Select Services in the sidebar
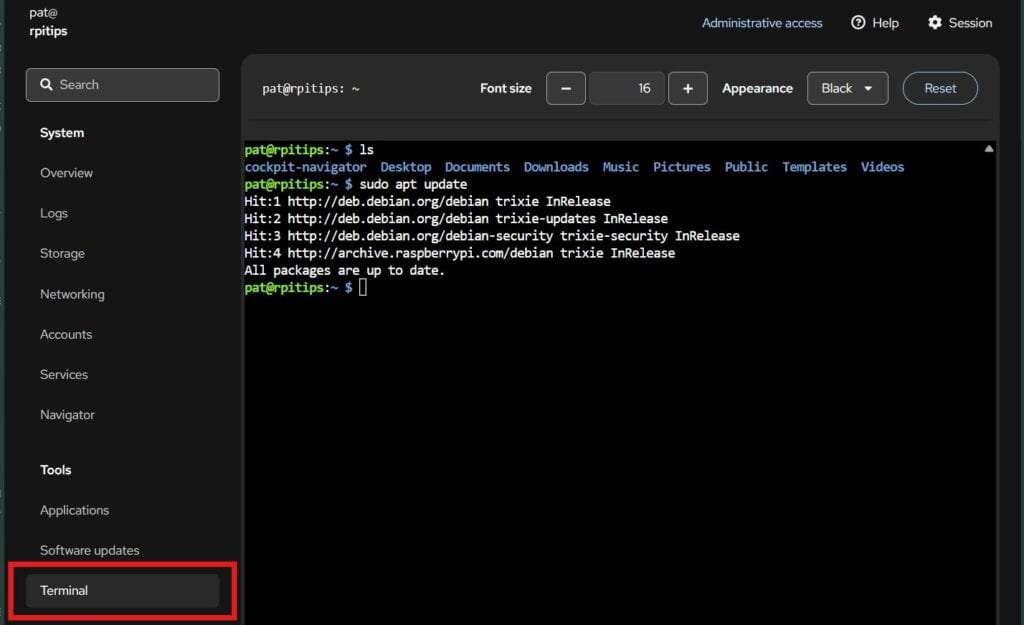The height and width of the screenshot is (625, 1024). coord(64,374)
